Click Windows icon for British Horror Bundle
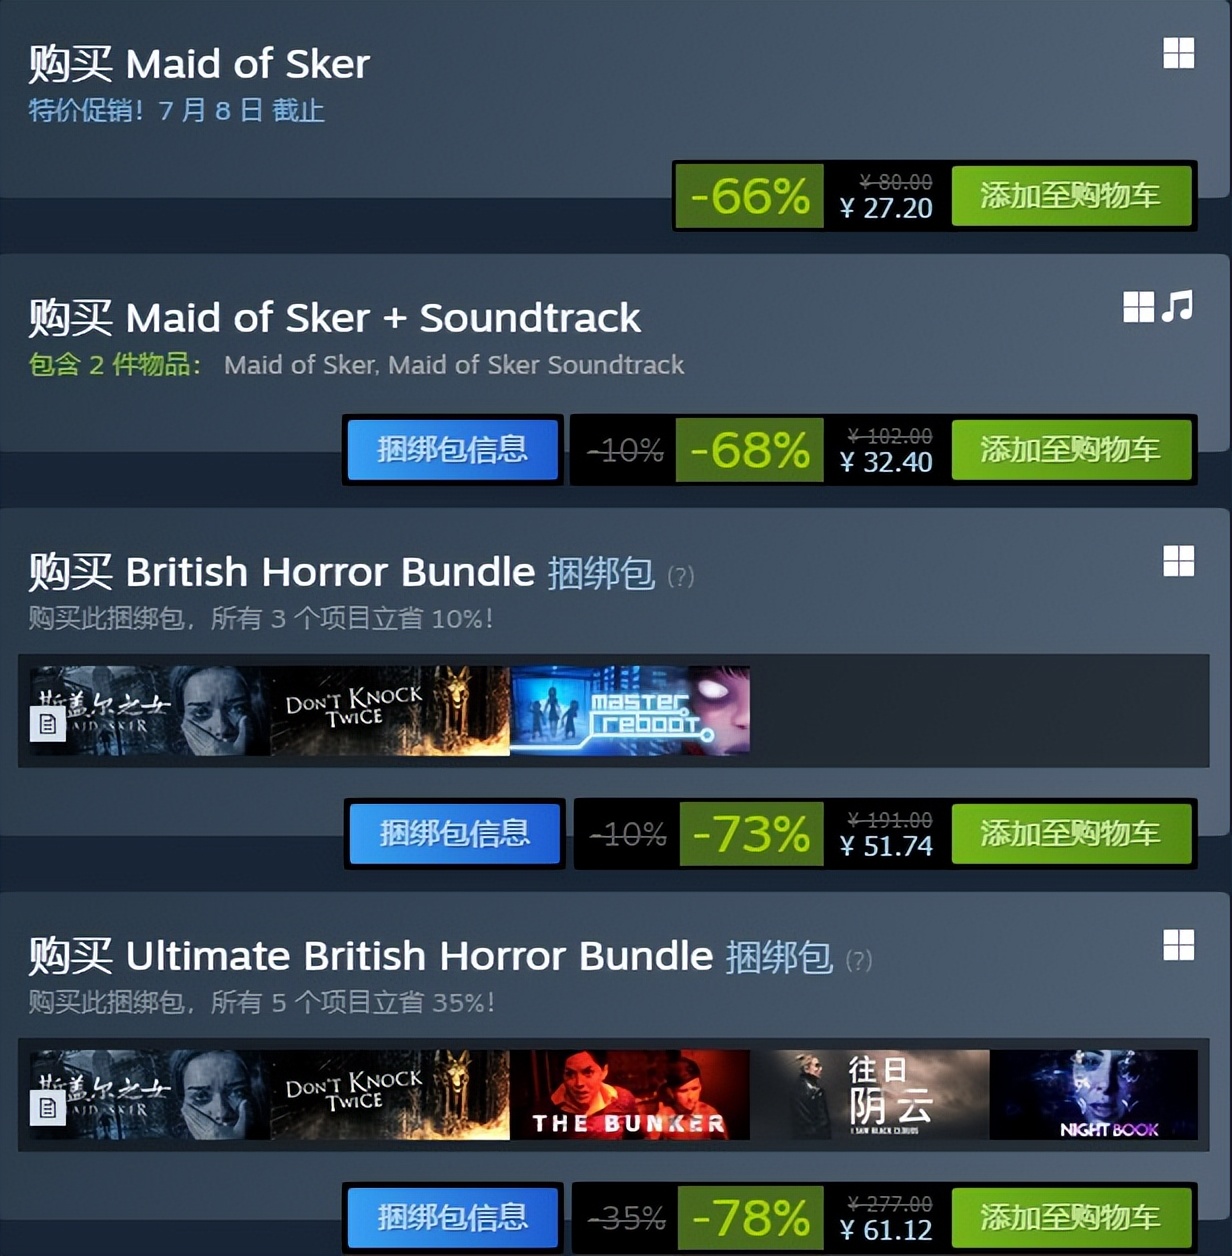 [x=1179, y=561]
